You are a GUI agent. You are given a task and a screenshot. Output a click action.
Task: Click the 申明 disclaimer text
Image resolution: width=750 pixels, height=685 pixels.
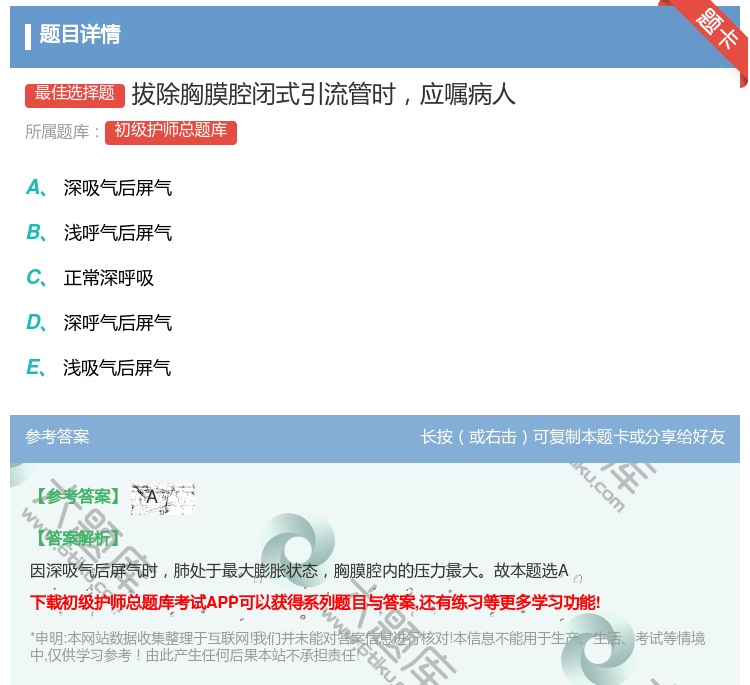367,647
